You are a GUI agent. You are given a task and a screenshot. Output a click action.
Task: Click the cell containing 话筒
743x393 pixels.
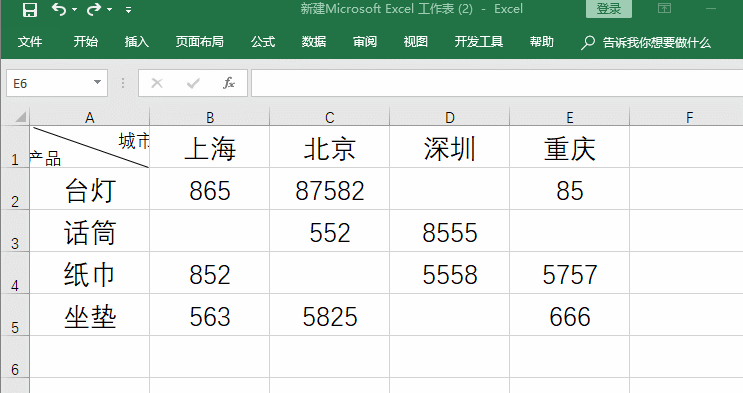[90, 231]
